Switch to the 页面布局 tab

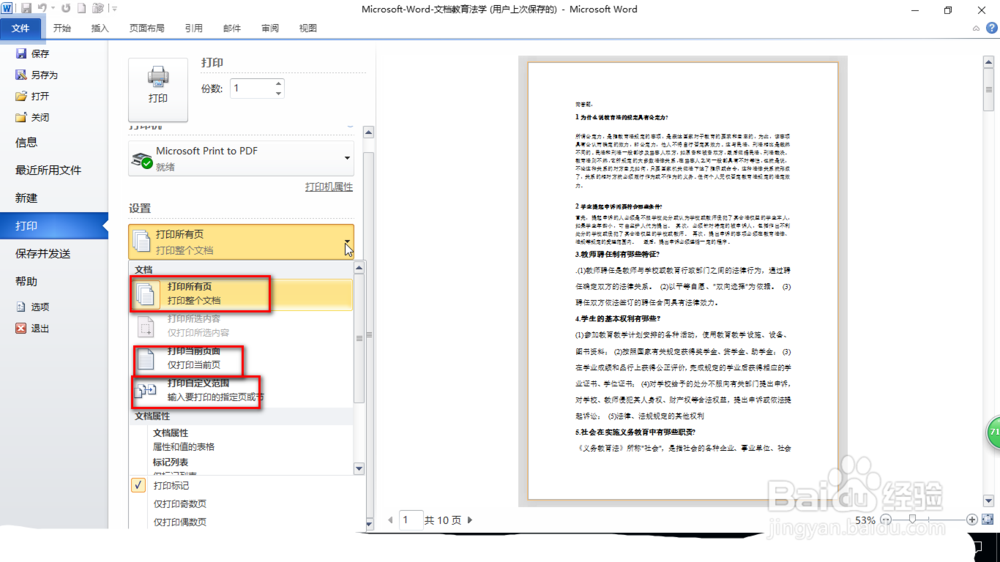click(x=147, y=28)
